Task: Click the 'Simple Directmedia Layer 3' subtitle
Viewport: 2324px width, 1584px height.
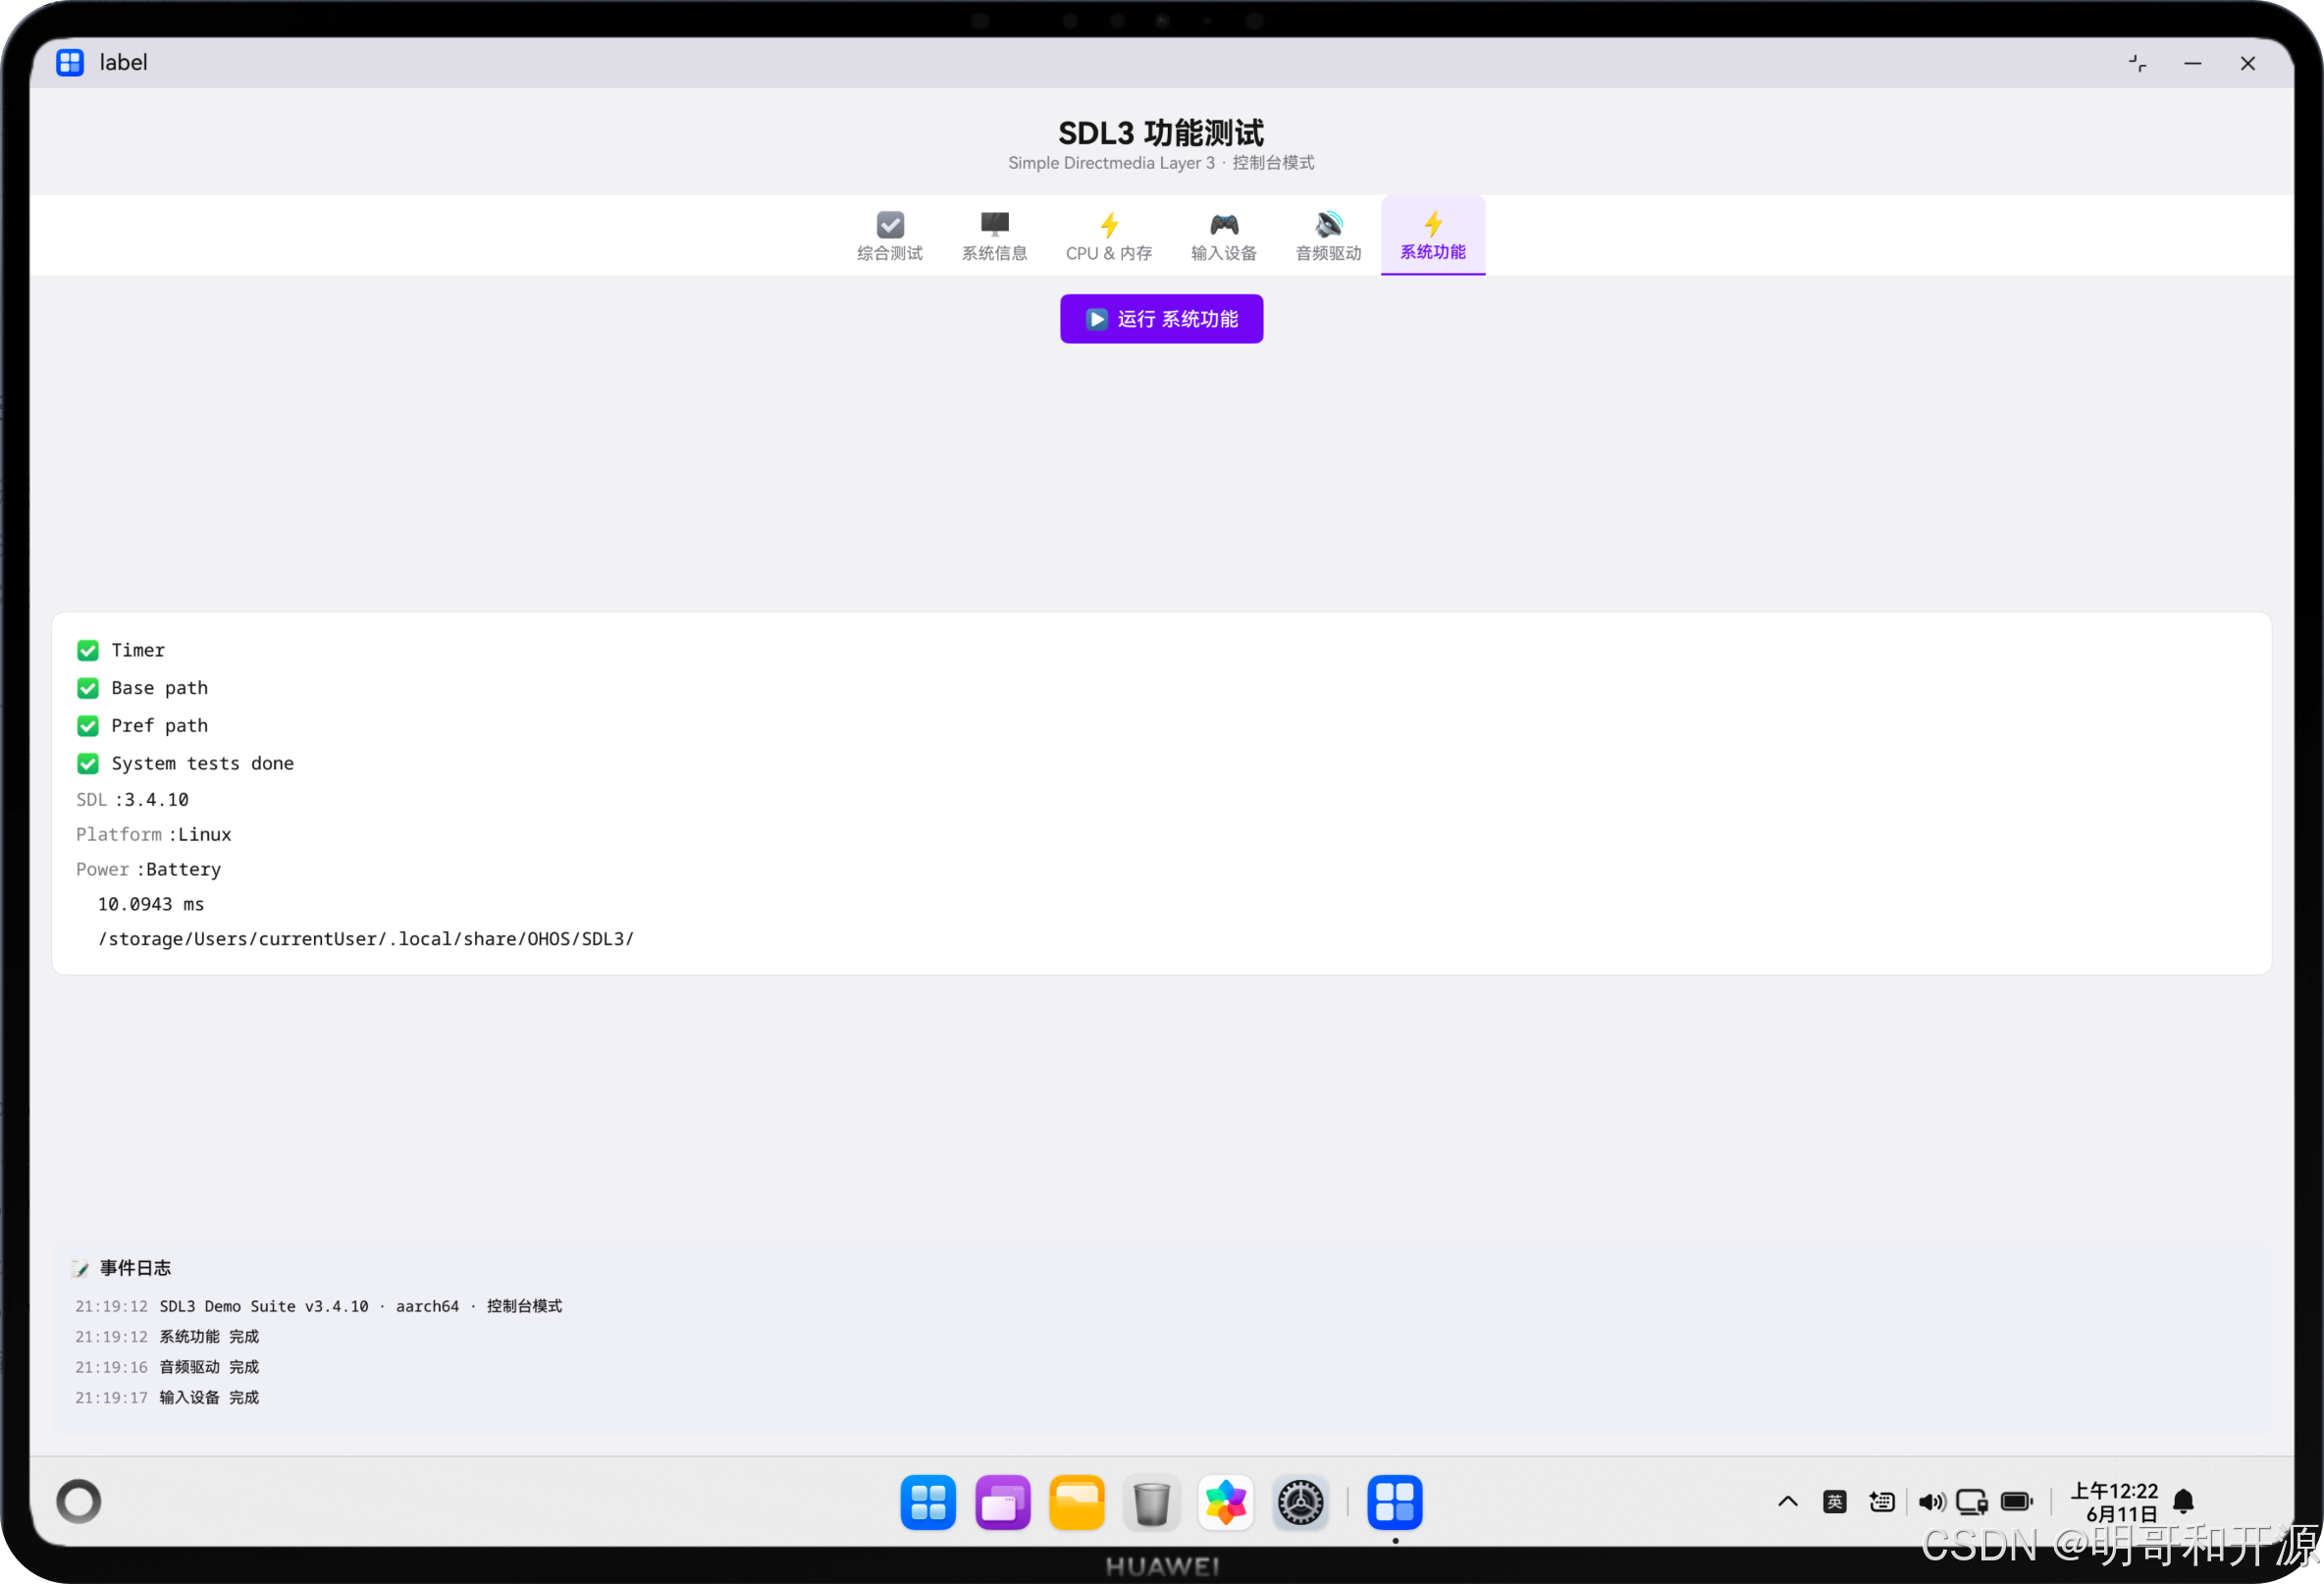Action: 1111,163
